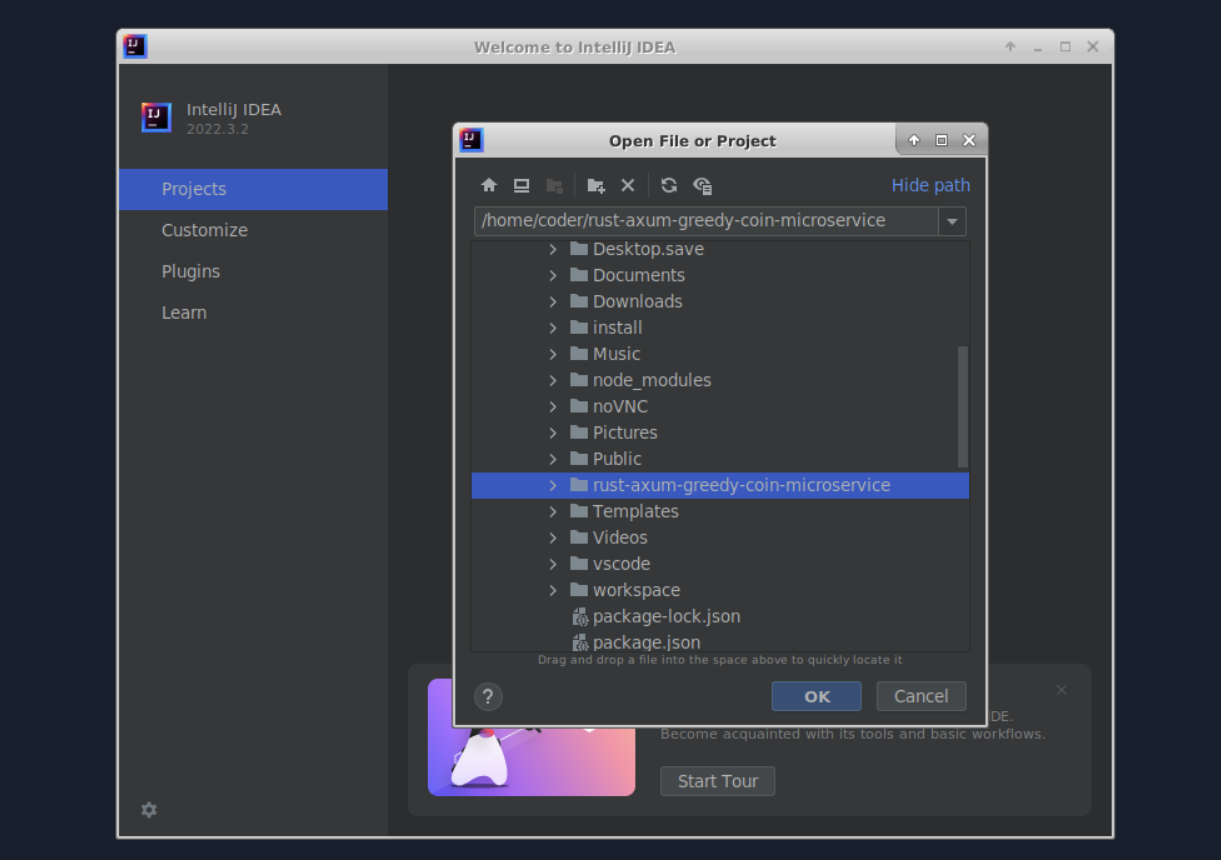Viewport: 1221px width, 860px height.
Task: Click the folder icon beside Music
Action: click(x=579, y=353)
